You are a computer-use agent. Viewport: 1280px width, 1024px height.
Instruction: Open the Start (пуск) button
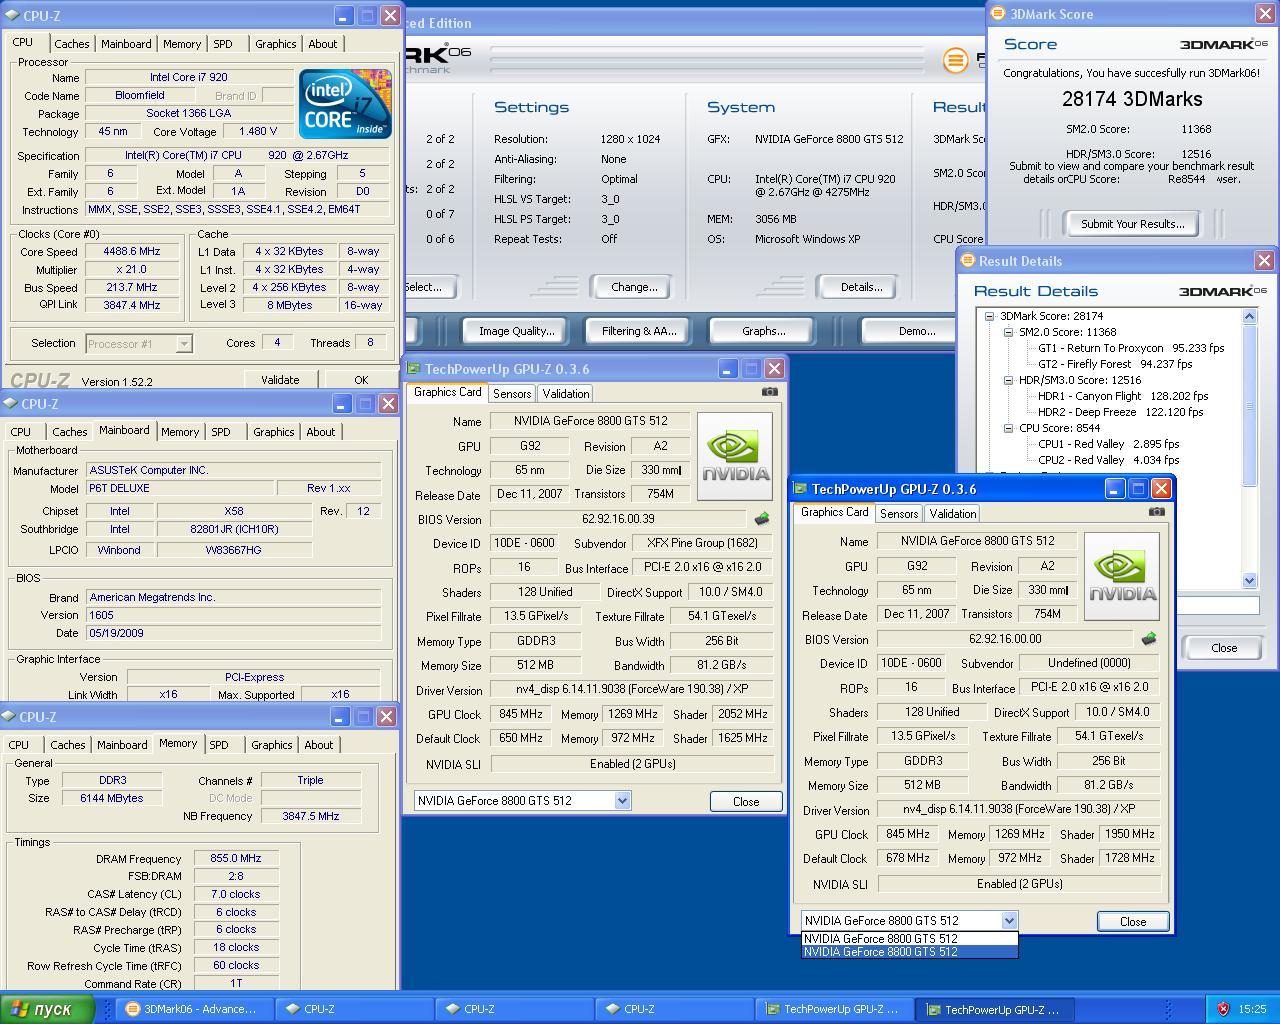tap(47, 1009)
